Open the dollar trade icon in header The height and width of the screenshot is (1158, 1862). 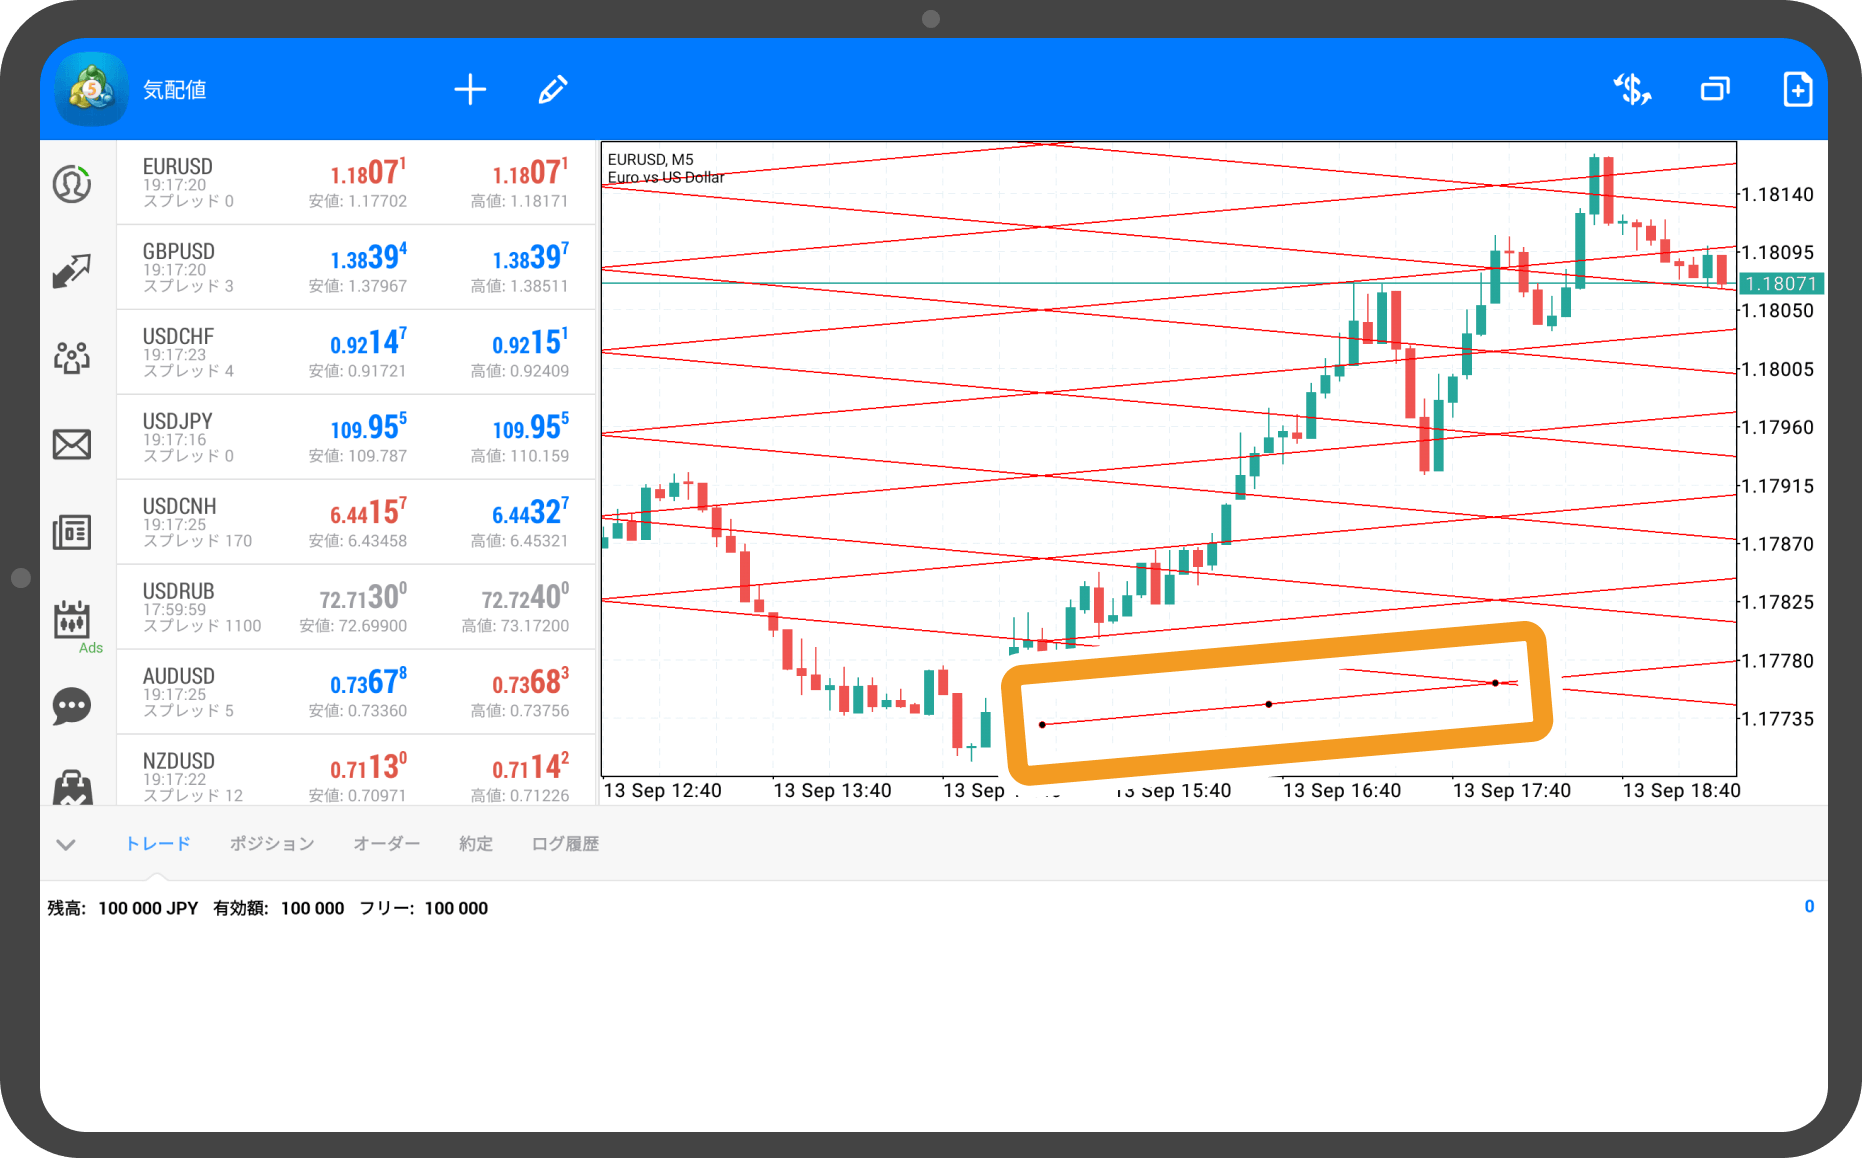point(1632,90)
